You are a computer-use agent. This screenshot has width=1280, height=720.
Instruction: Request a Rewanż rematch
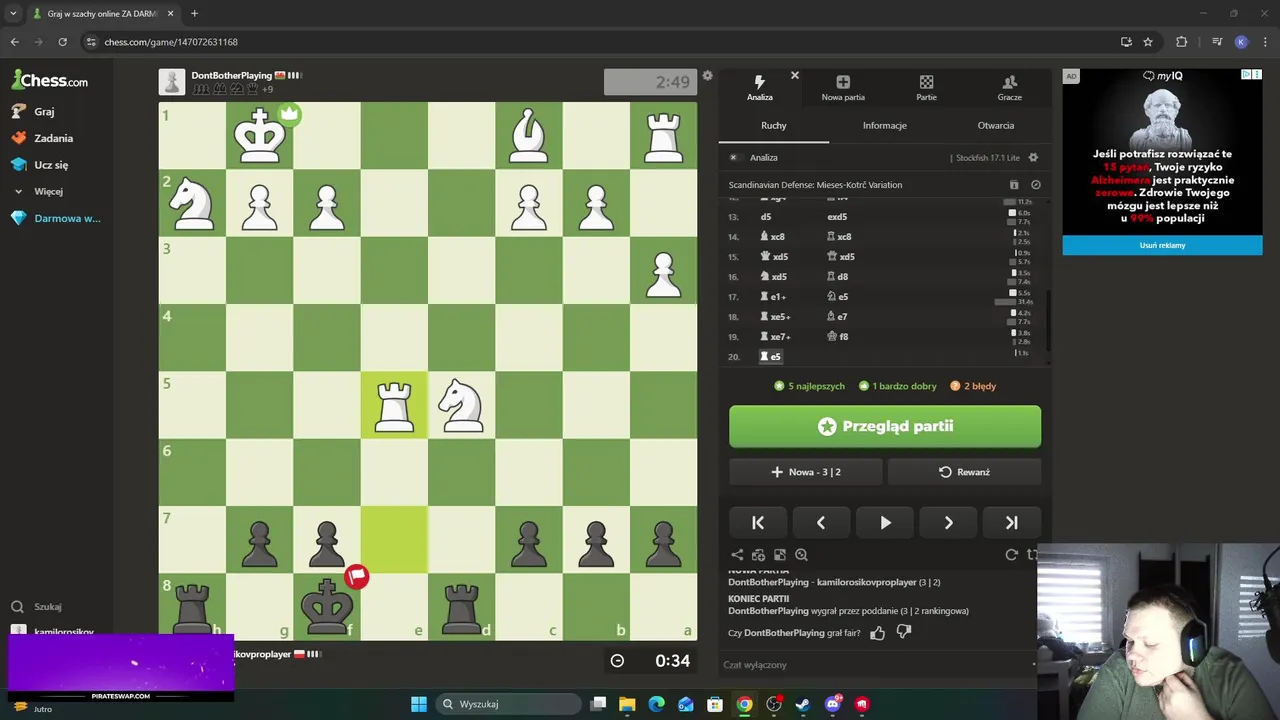pos(964,472)
